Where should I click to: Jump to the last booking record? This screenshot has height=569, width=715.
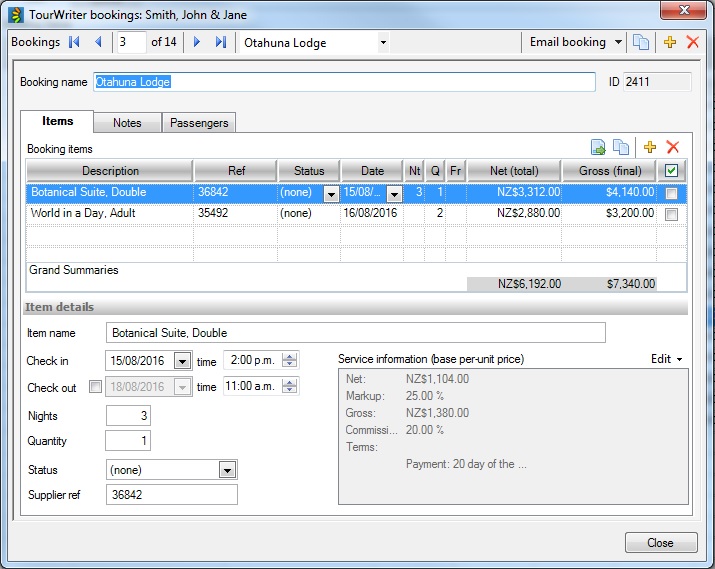221,42
